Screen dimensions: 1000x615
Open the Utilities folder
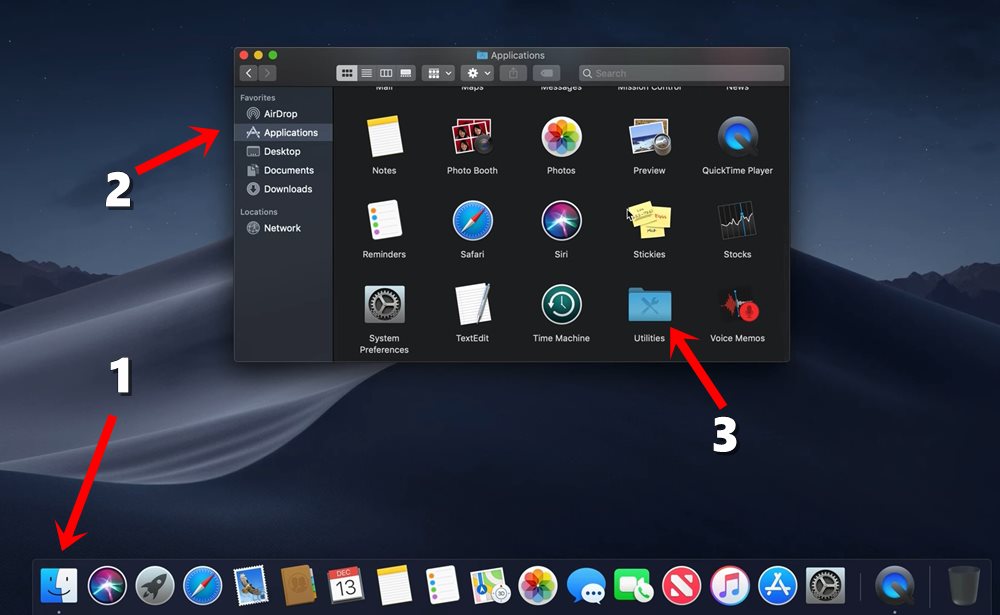649,304
